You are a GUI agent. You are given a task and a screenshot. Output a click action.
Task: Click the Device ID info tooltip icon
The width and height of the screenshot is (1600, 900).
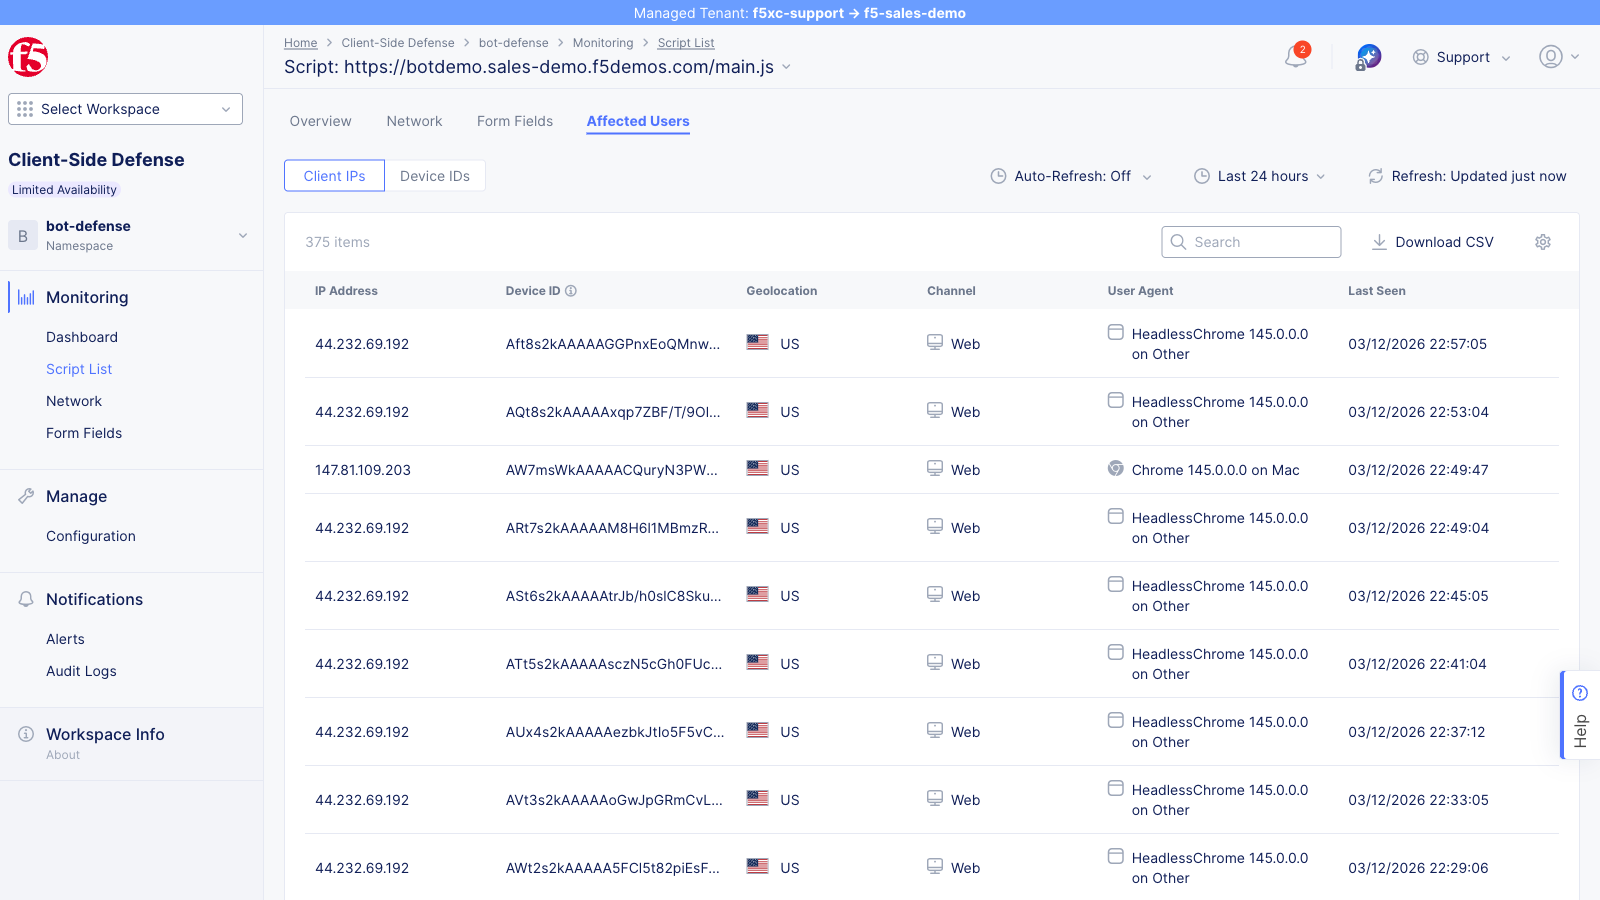(571, 290)
